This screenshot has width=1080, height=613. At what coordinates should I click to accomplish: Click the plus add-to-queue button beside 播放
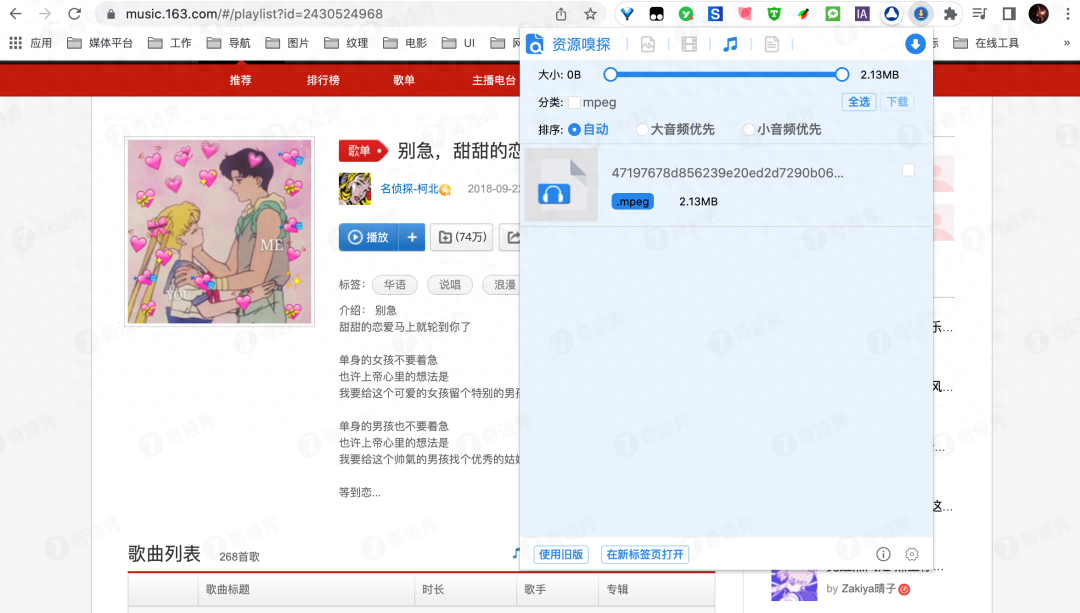point(412,237)
